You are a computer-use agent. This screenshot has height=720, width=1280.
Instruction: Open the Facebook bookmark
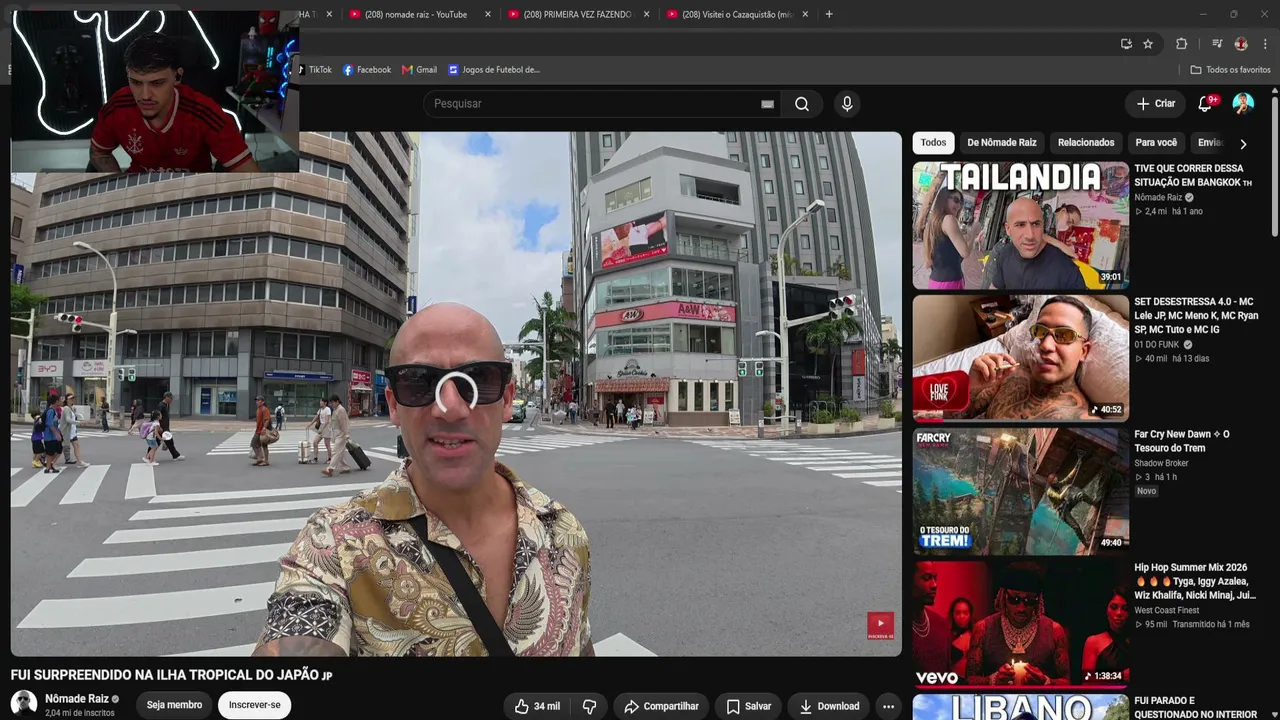click(x=367, y=70)
